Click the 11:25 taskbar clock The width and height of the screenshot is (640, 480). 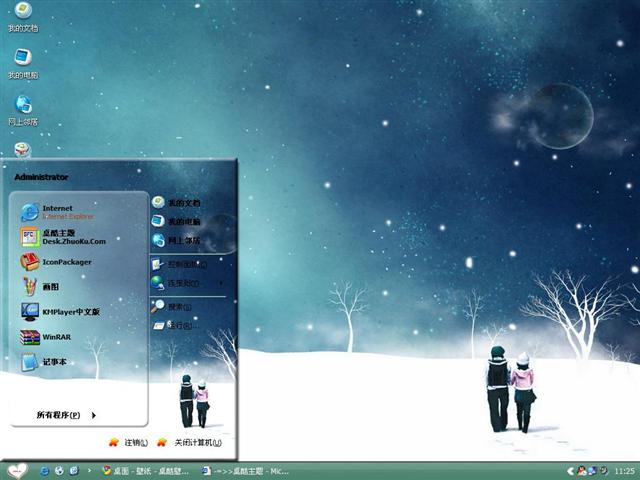(624, 471)
